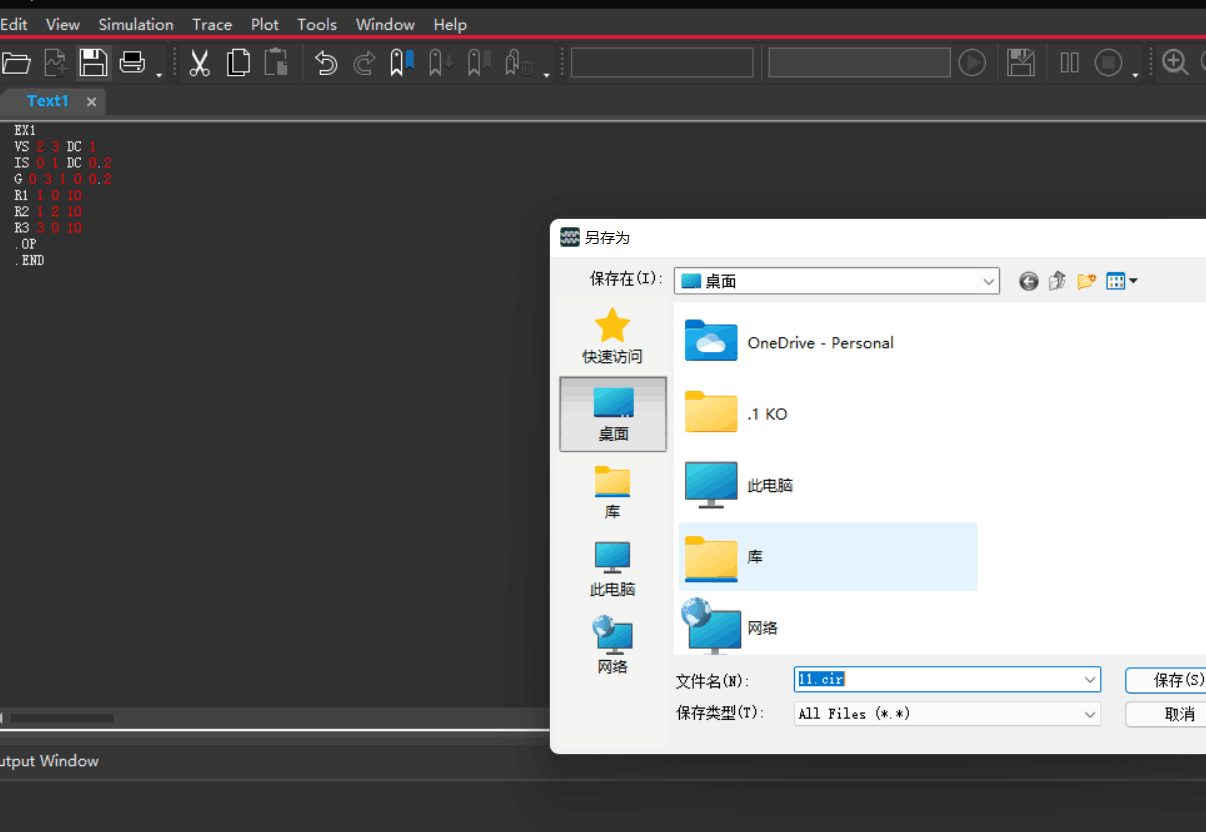Click the Save floppy disk icon

[x=93, y=63]
